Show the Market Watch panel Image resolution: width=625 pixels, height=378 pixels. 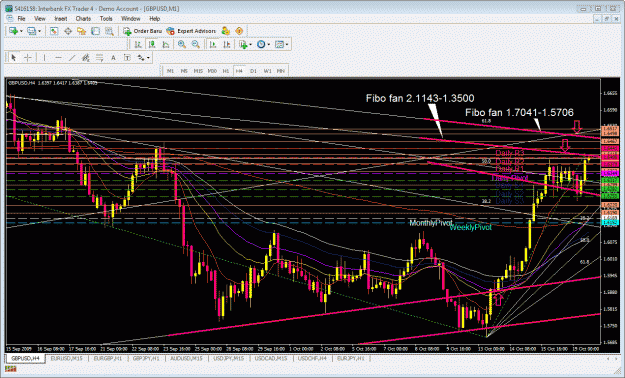pyautogui.click(x=54, y=31)
